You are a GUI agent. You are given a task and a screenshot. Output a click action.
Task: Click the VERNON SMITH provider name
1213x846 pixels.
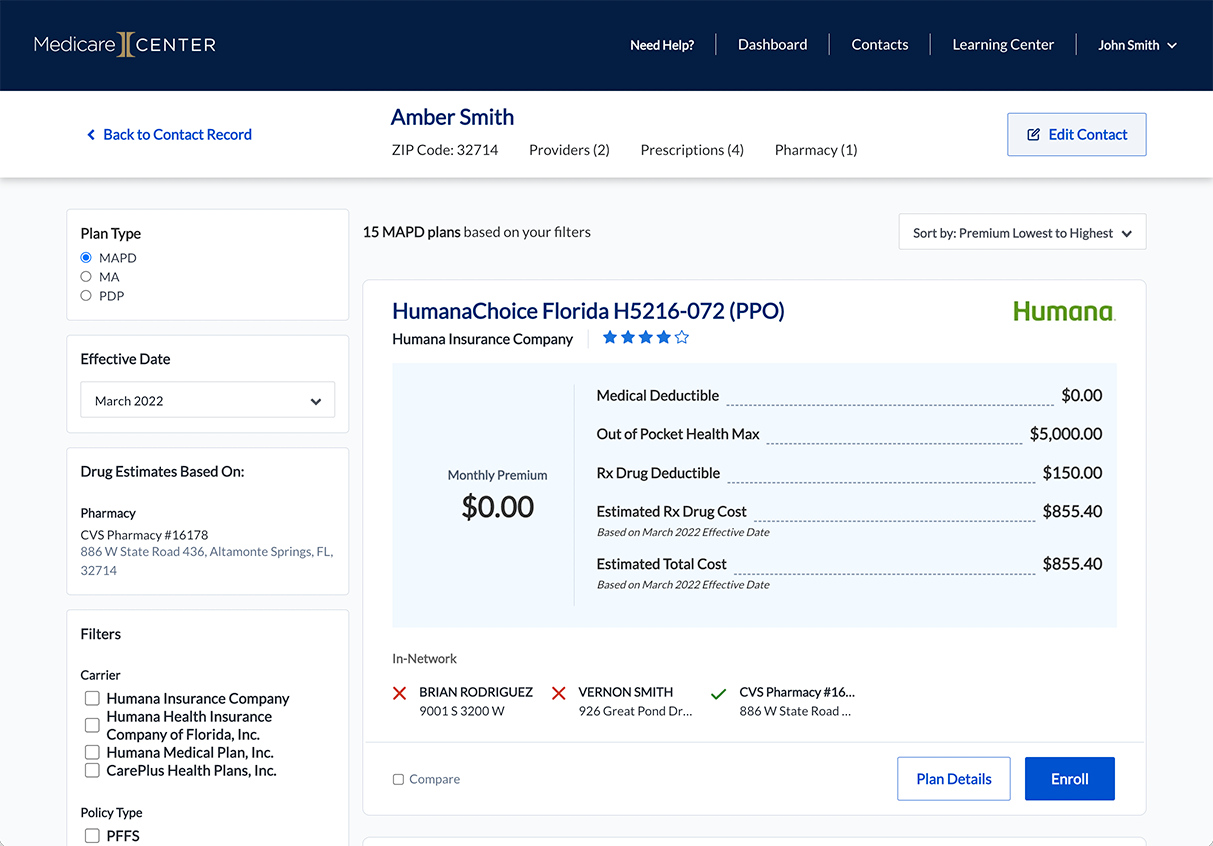click(626, 692)
